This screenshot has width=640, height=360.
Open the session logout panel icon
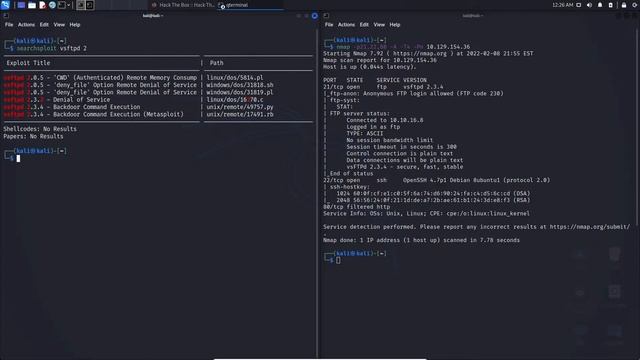click(635, 5)
